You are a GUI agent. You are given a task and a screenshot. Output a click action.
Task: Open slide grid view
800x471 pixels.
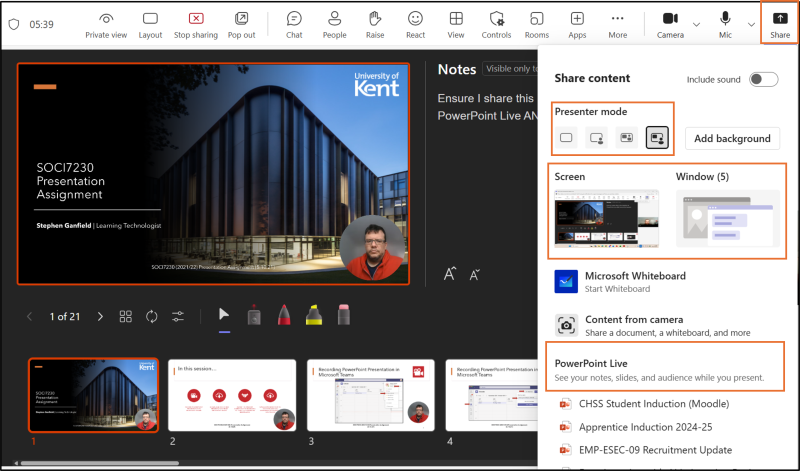coord(126,316)
